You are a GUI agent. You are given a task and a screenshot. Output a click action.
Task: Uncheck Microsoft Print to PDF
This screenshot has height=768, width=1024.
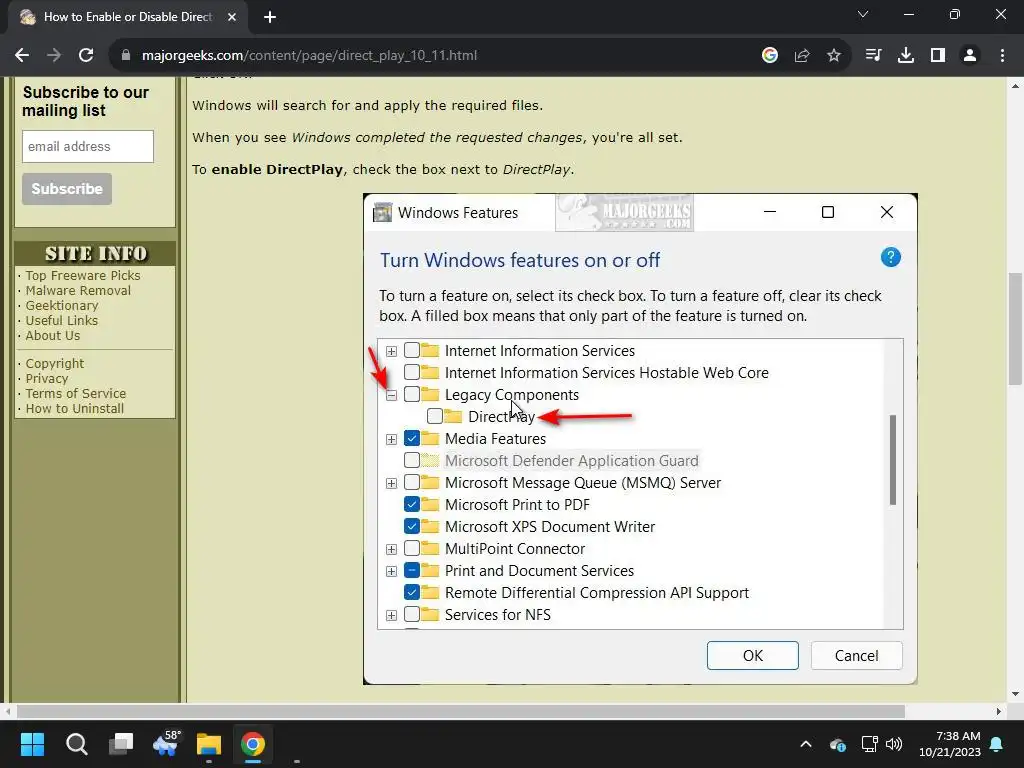[x=411, y=504]
